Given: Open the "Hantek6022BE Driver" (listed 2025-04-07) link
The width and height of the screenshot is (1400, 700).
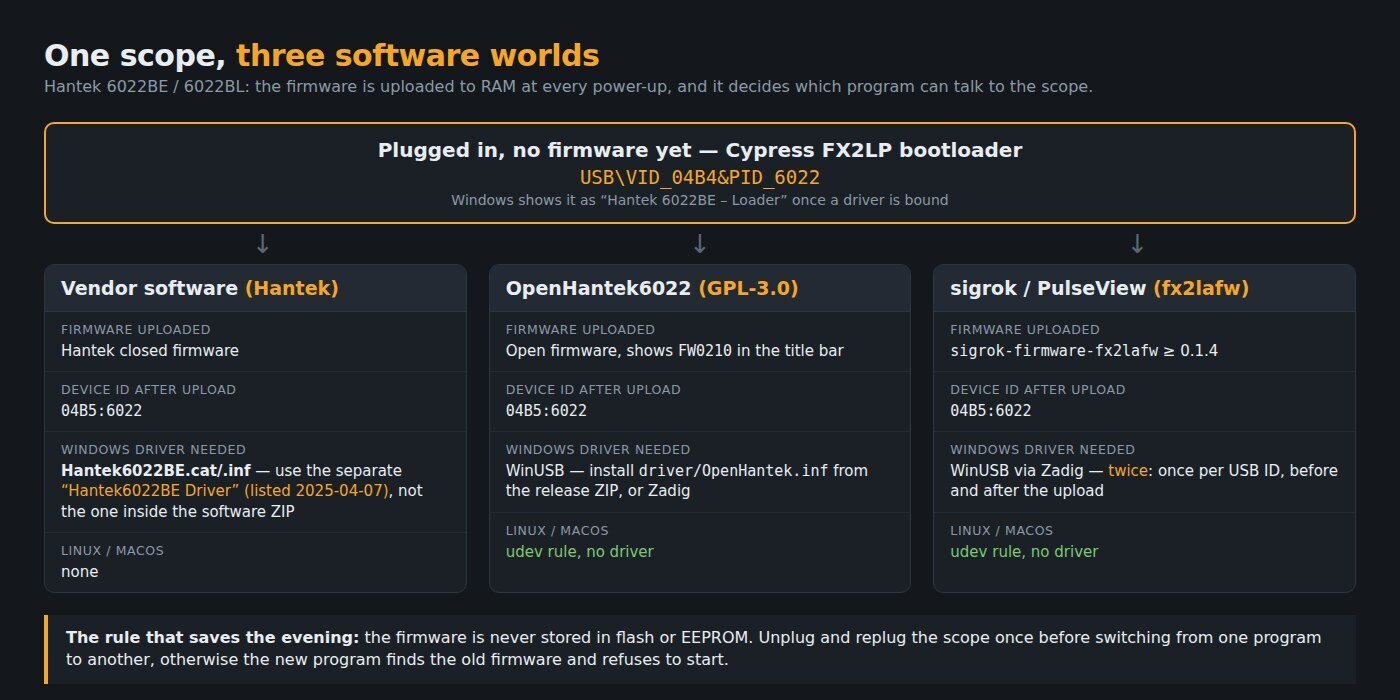Looking at the screenshot, I should click(x=225, y=491).
